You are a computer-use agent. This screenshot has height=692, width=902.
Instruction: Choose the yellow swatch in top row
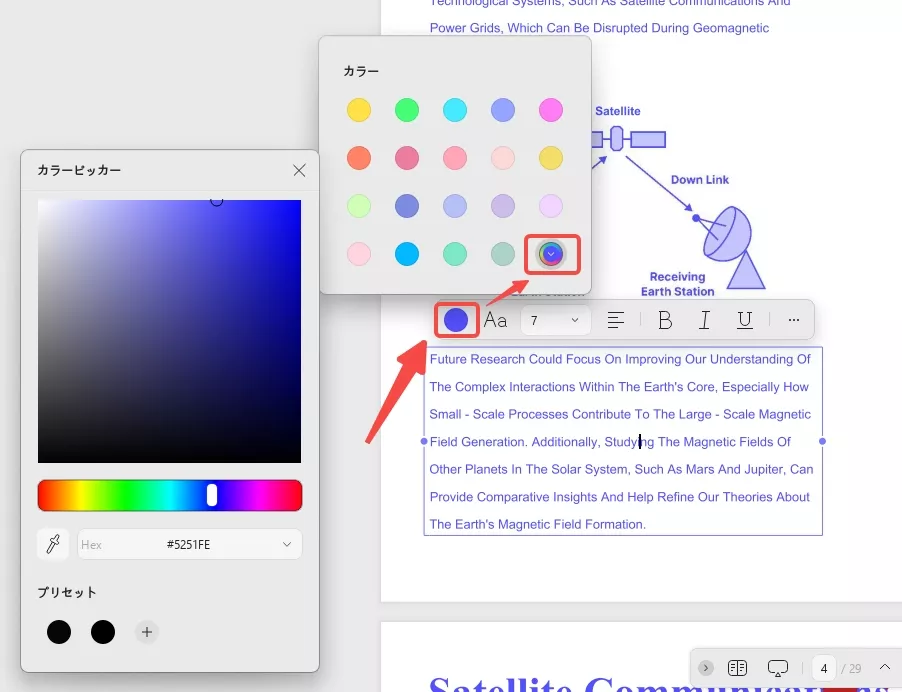tap(359, 110)
